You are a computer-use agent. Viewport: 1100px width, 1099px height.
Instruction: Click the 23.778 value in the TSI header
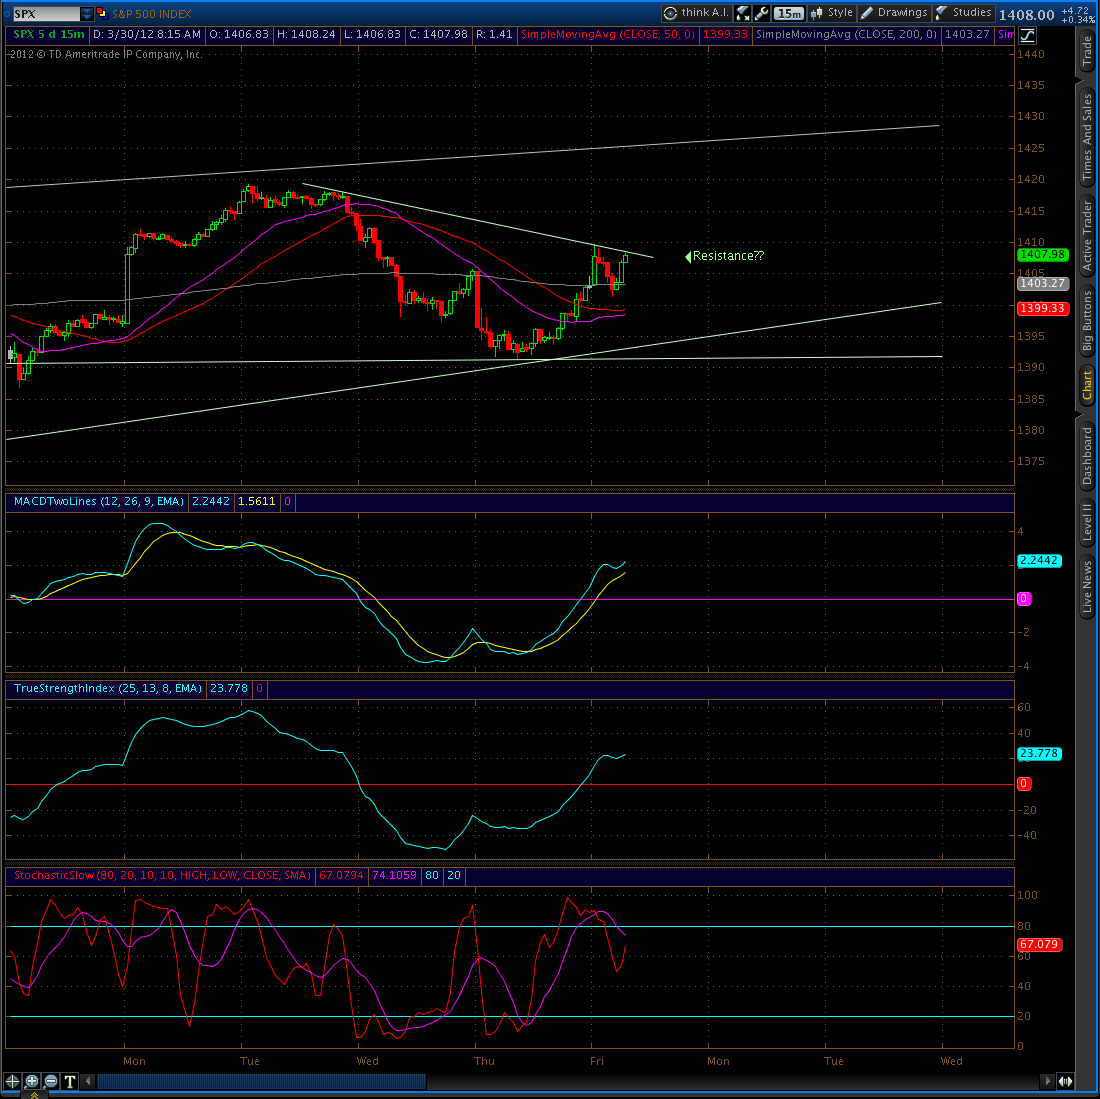229,689
